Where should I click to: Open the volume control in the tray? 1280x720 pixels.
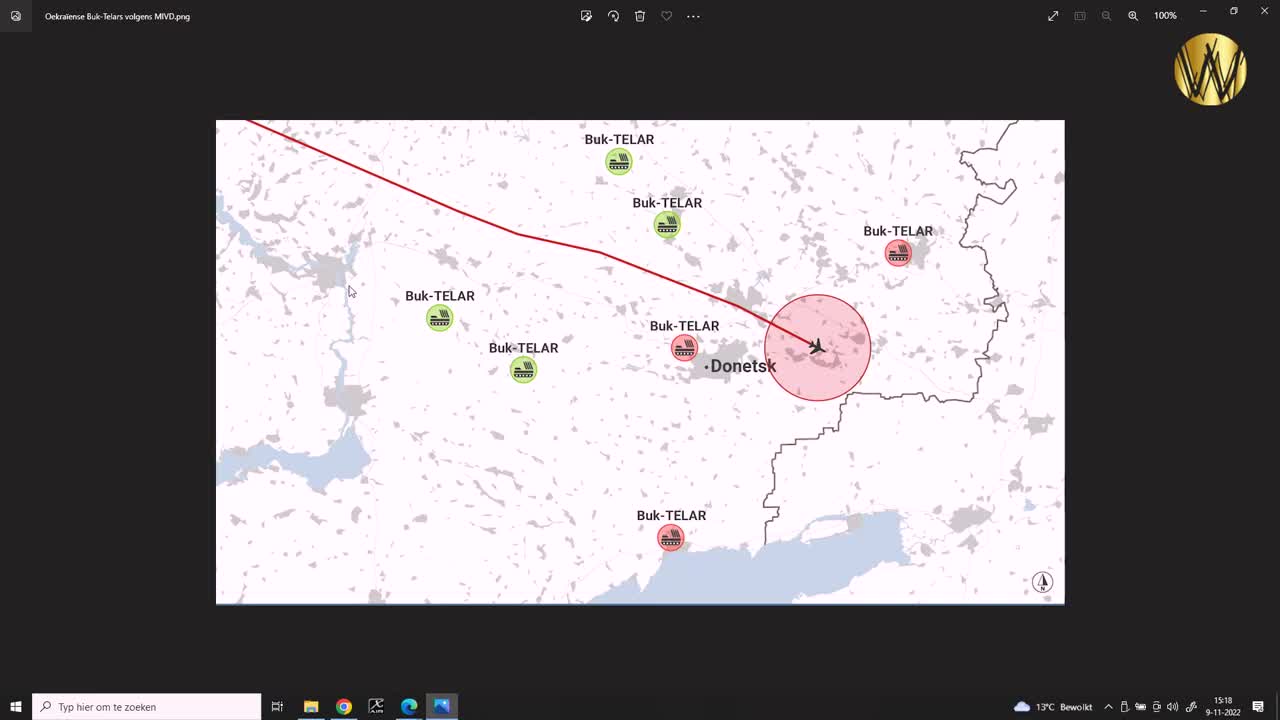tap(1173, 707)
